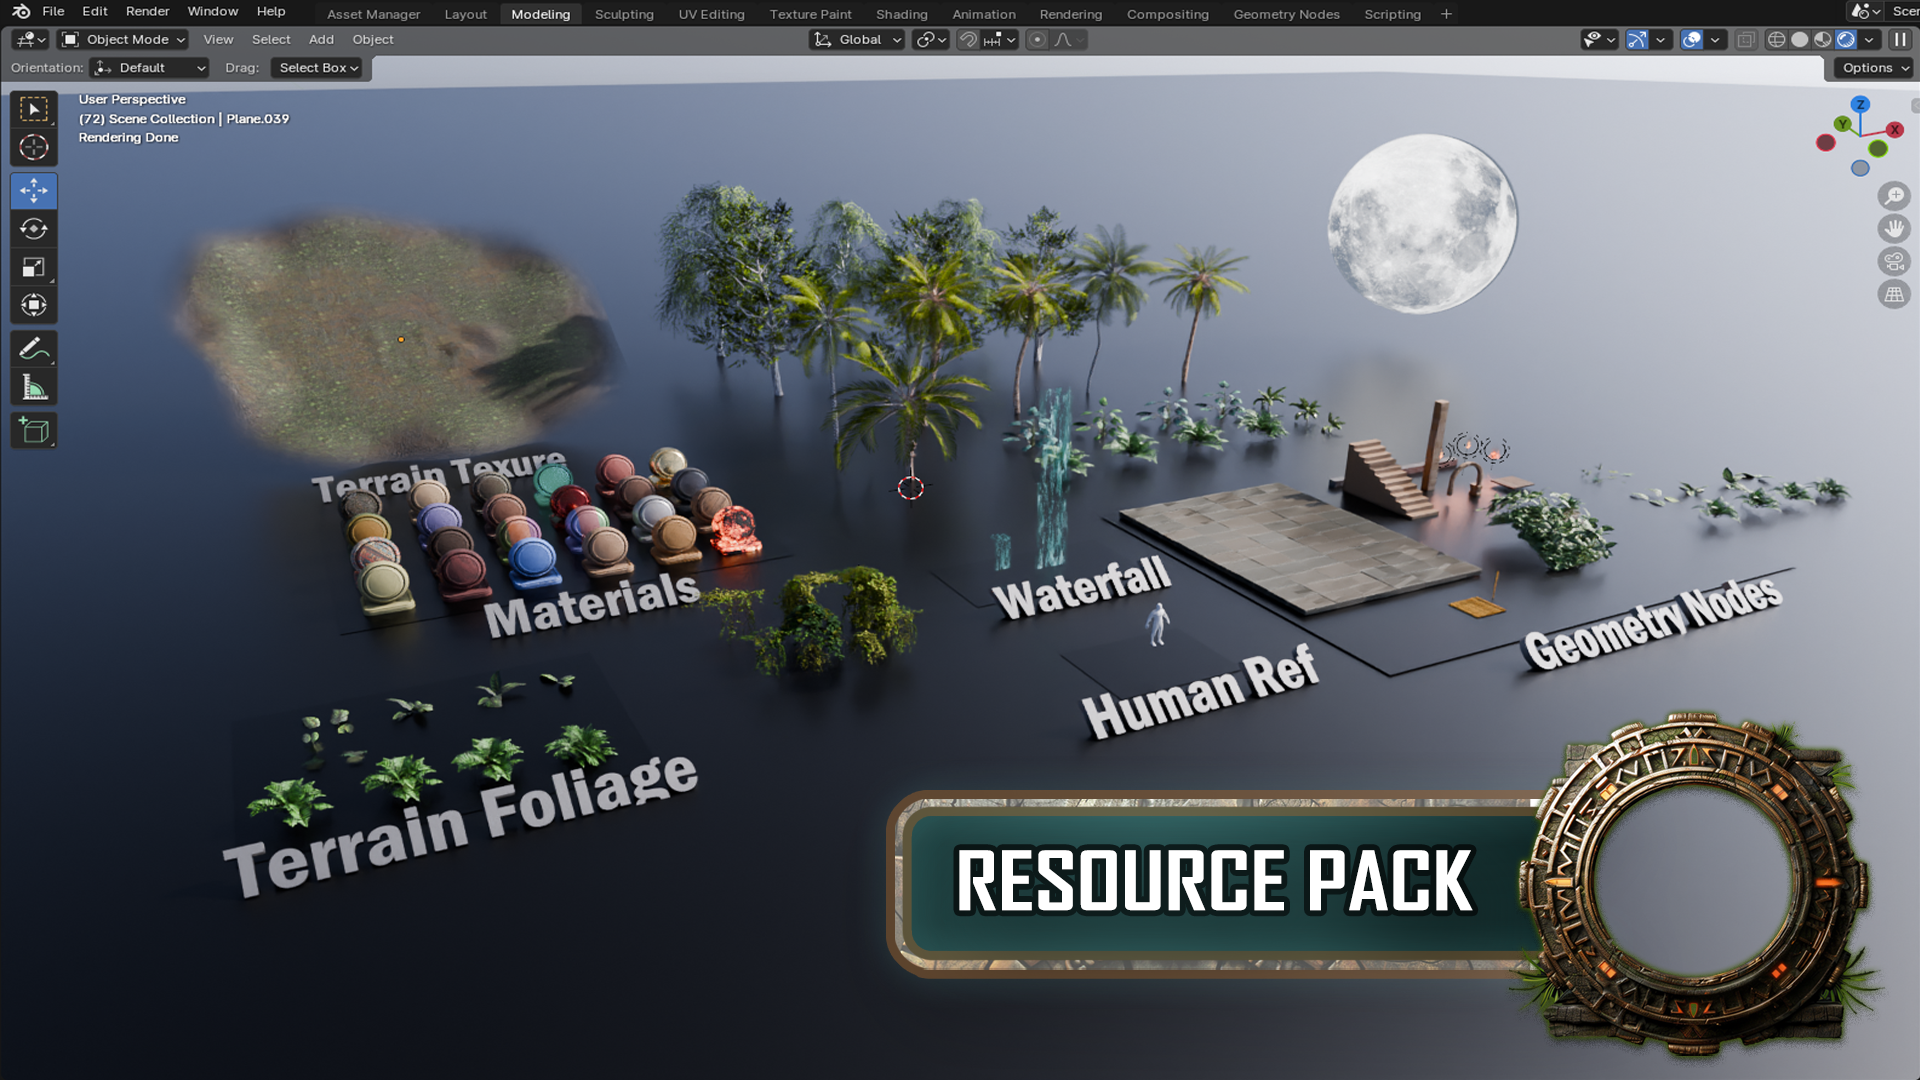Viewport: 1920px width, 1080px height.
Task: Switch to the Scale tool
Action: [x=34, y=267]
